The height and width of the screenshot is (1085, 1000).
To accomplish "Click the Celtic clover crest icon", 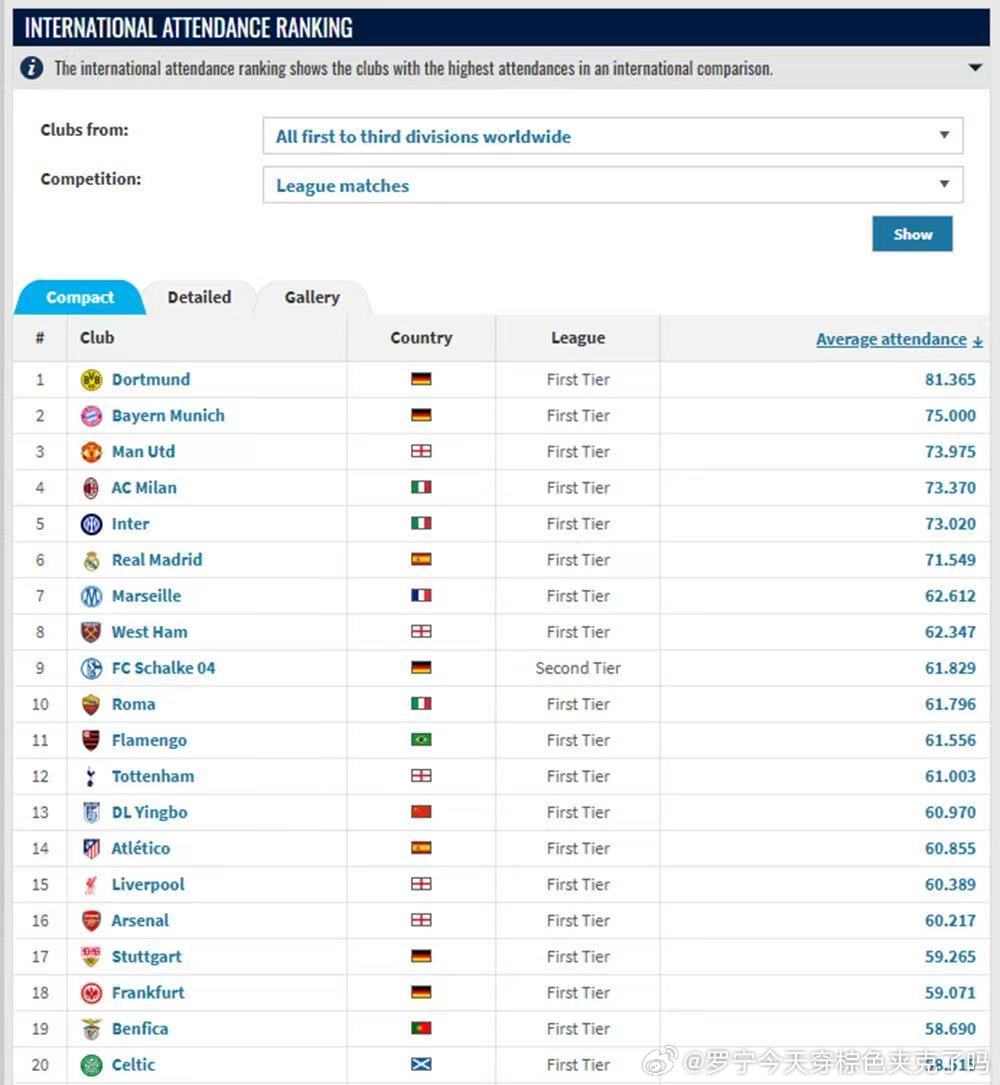I will click(x=91, y=1065).
